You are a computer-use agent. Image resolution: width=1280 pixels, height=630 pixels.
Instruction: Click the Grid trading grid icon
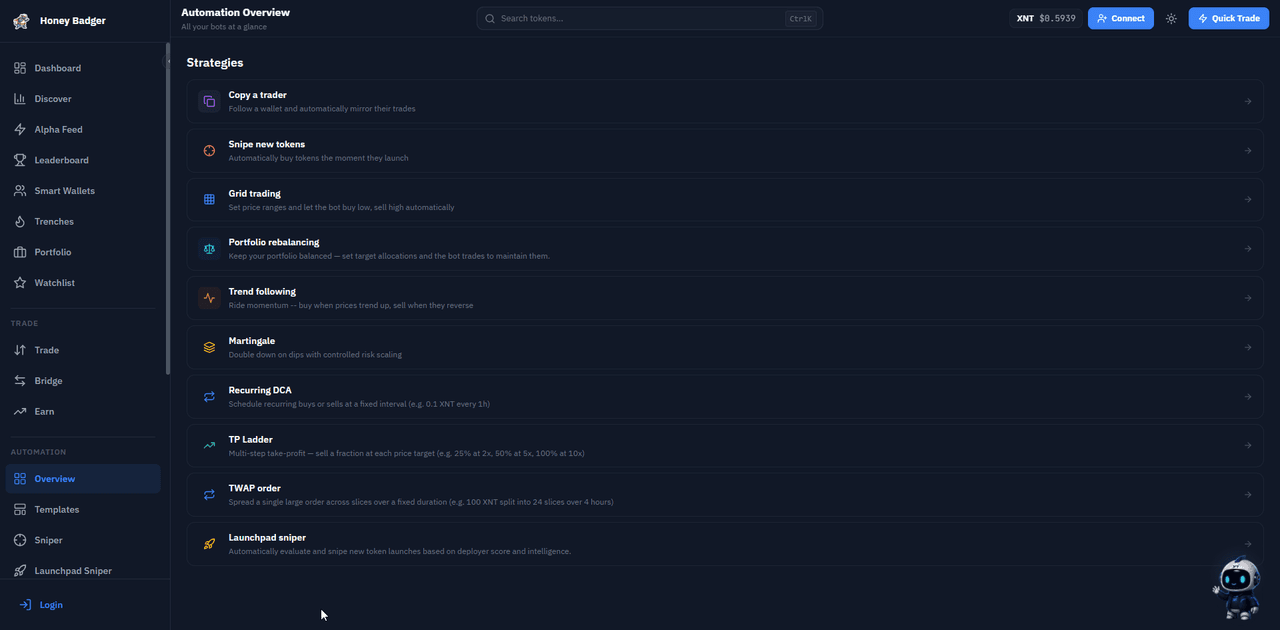point(209,200)
